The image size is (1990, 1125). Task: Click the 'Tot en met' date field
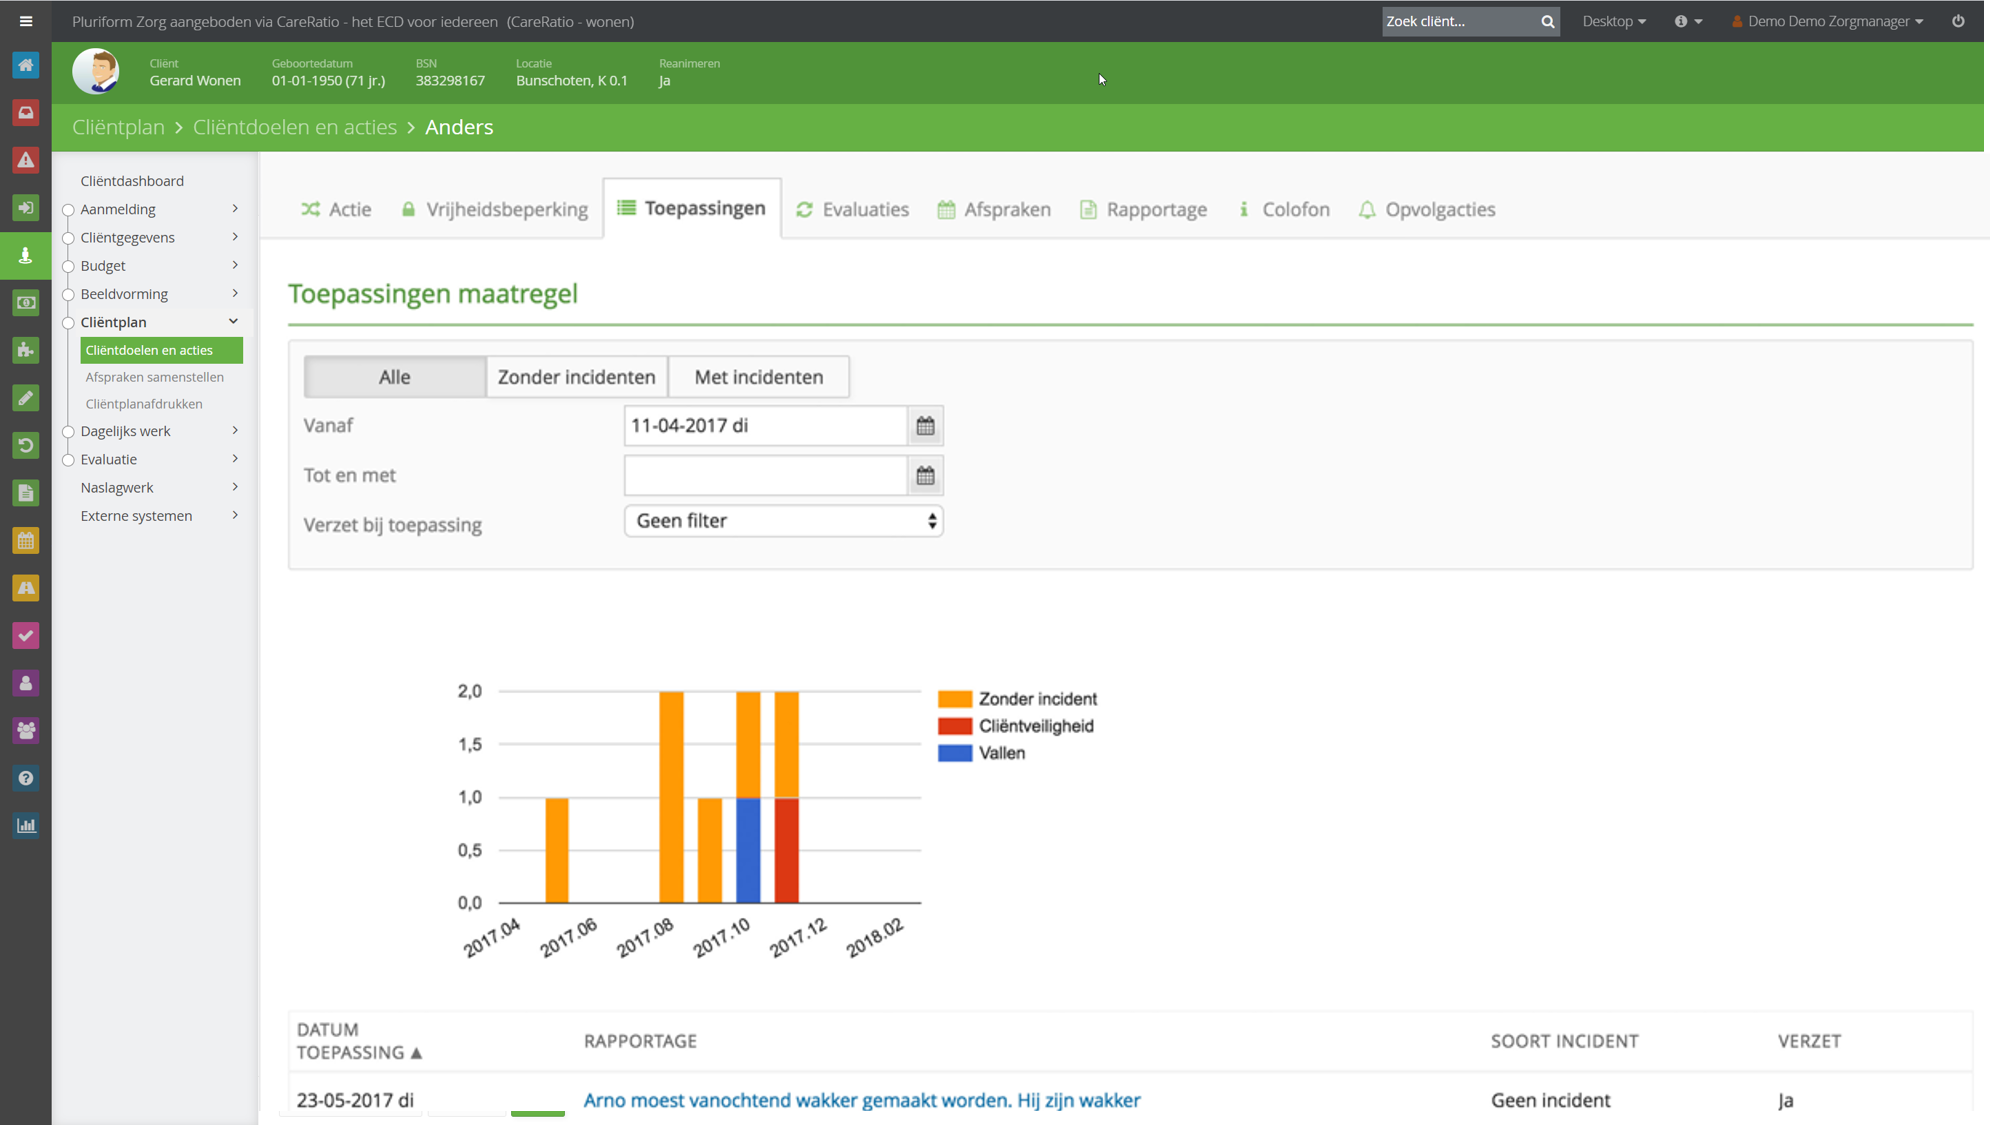[x=766, y=476]
